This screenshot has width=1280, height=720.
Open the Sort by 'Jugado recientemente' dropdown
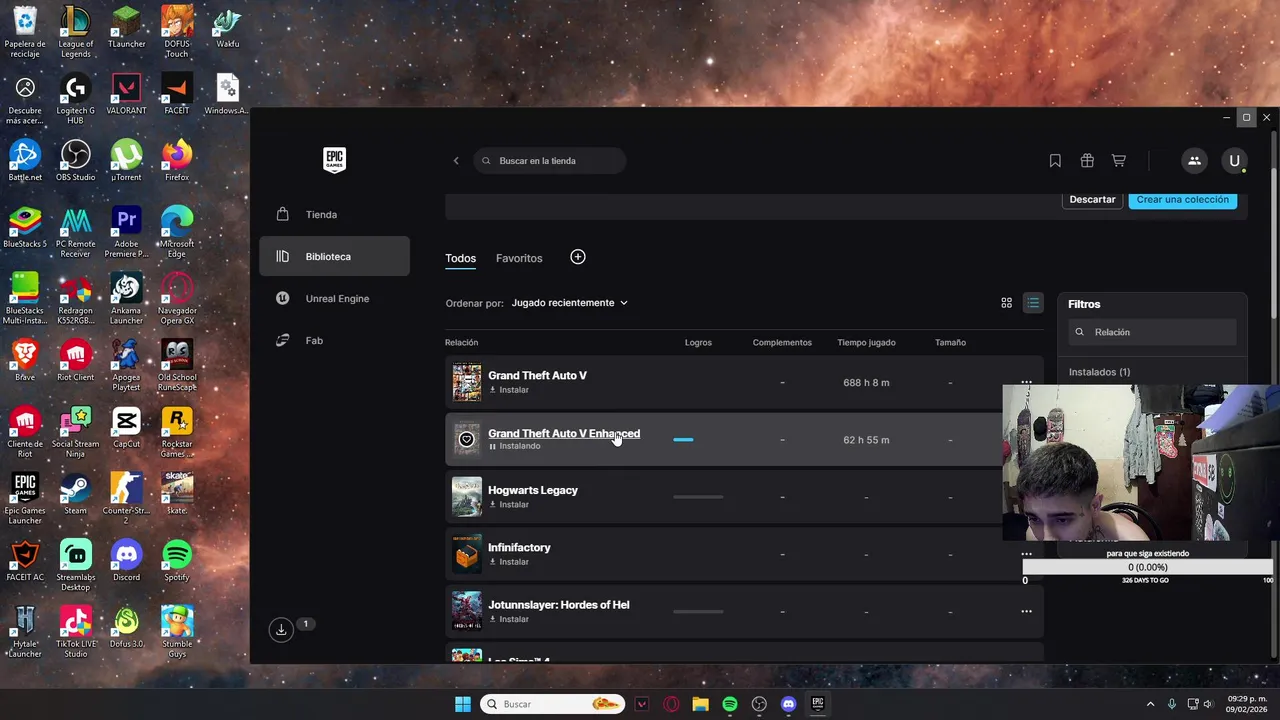click(570, 303)
